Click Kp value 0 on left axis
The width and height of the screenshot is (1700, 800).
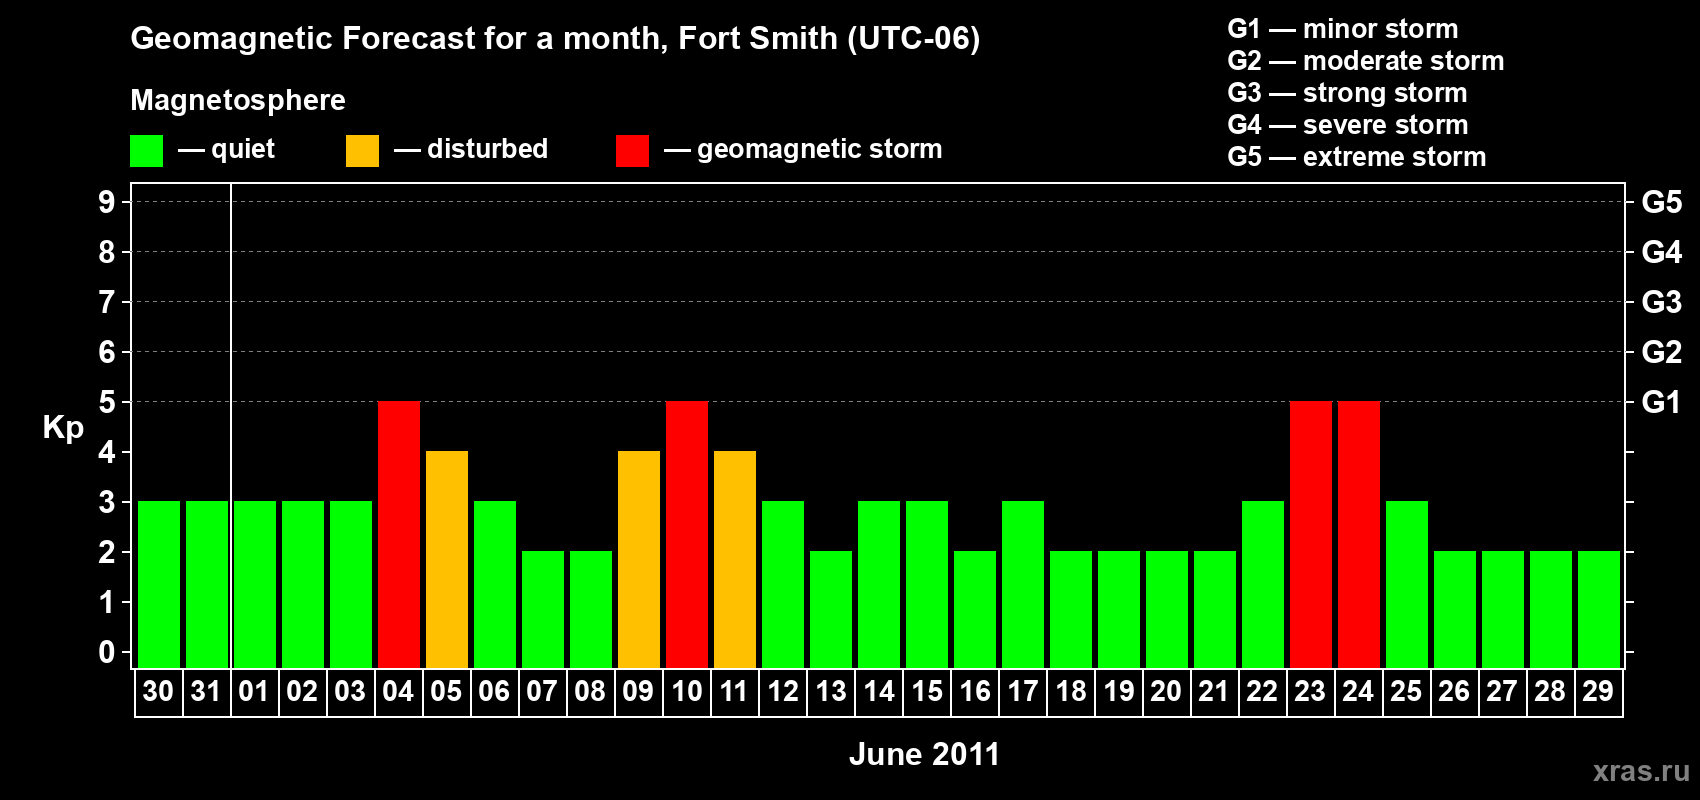click(107, 652)
